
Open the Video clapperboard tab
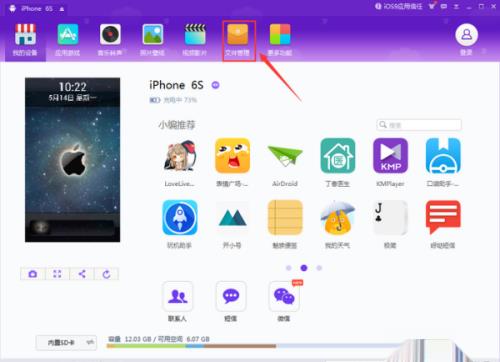pyautogui.click(x=195, y=39)
